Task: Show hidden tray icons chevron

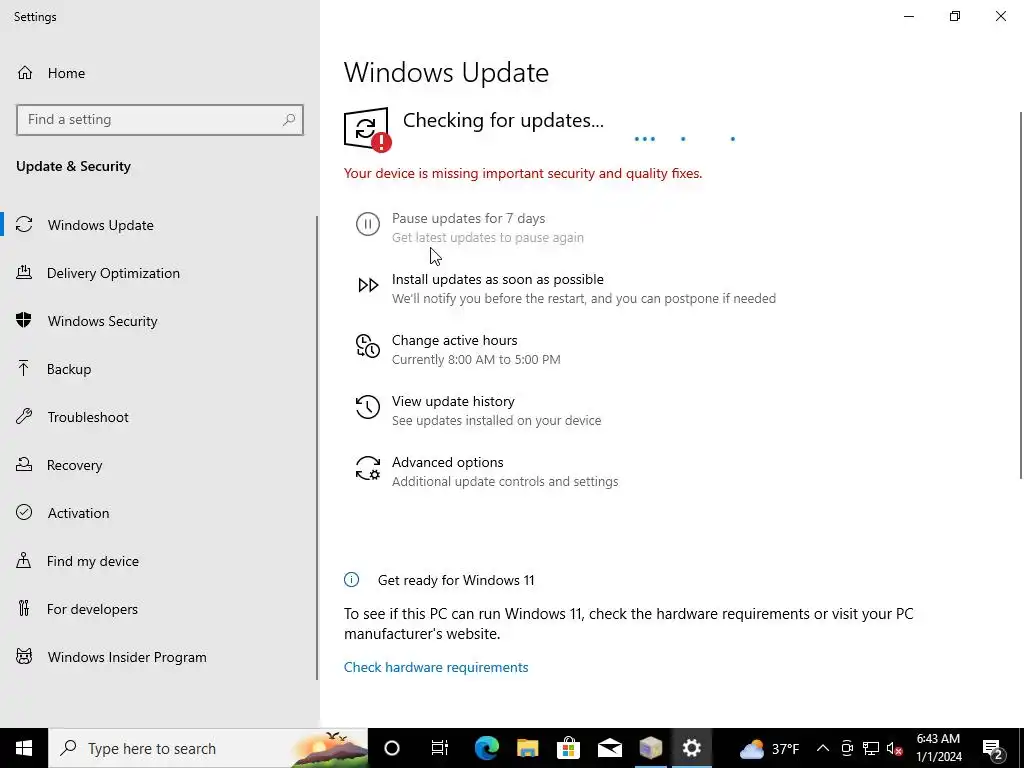Action: pyautogui.click(x=823, y=748)
